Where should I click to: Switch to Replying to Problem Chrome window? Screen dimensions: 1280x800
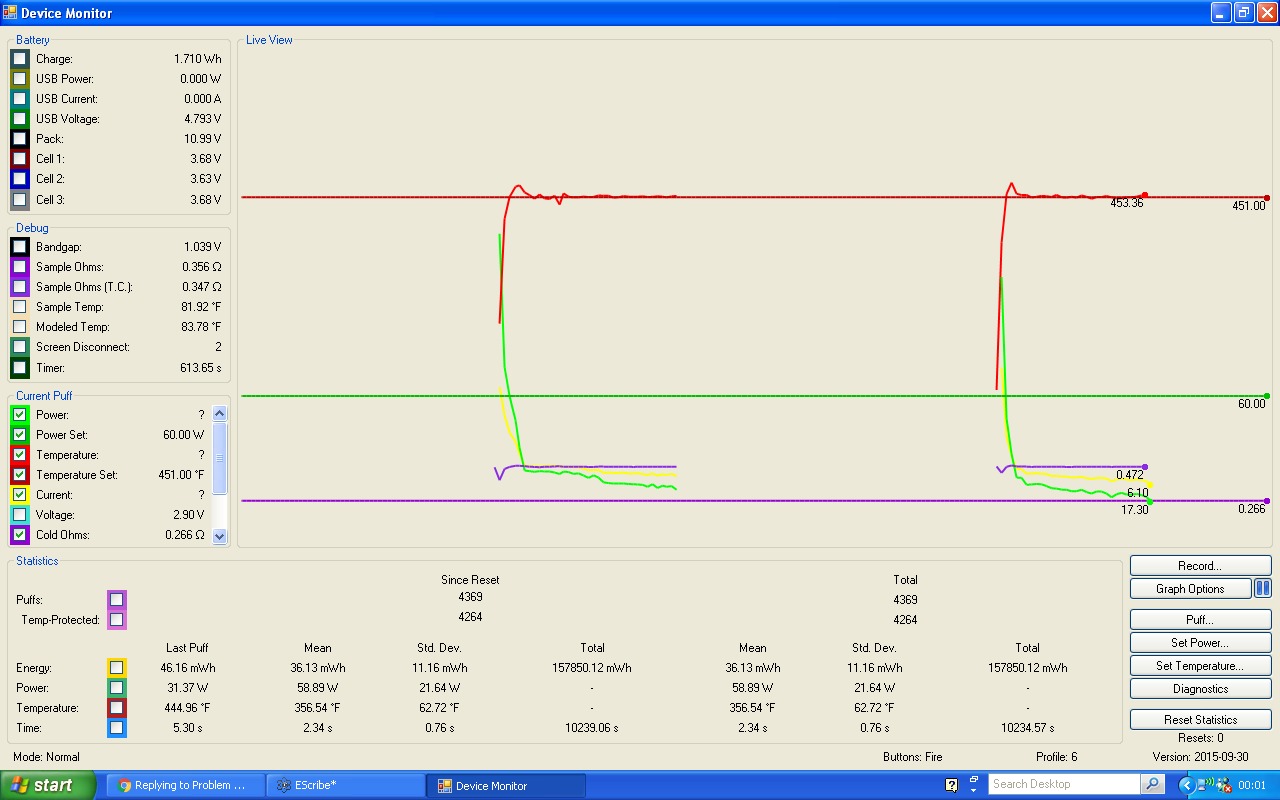pos(185,785)
